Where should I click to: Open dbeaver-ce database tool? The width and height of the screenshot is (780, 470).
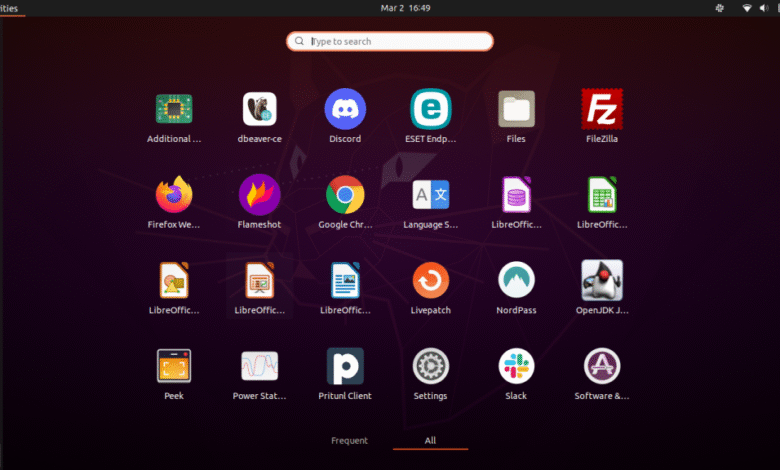click(260, 108)
